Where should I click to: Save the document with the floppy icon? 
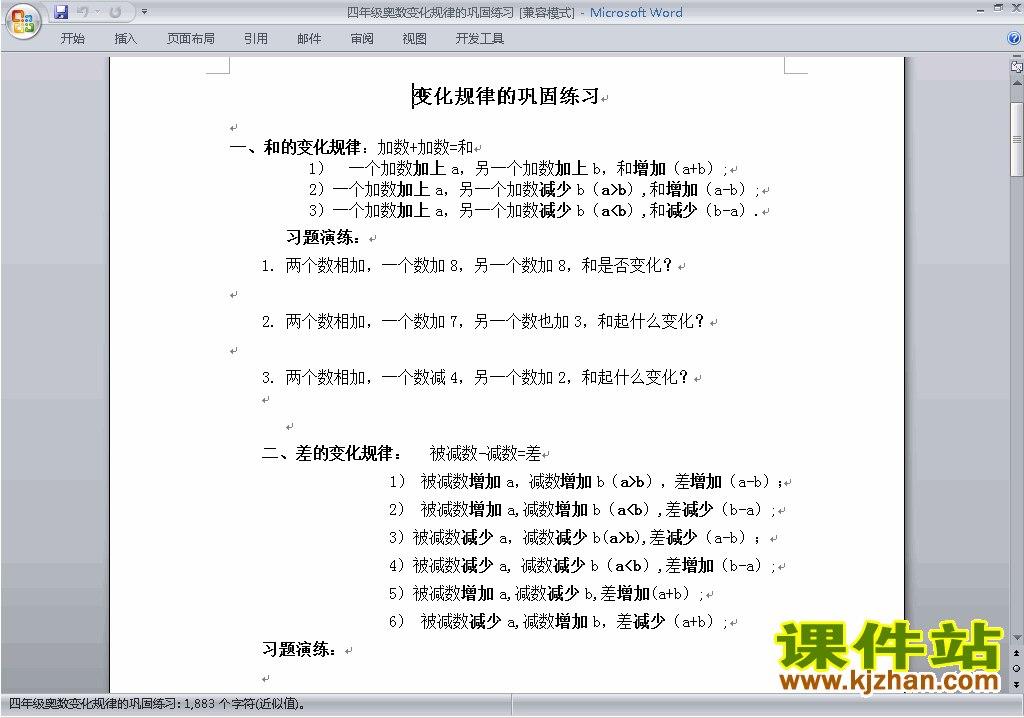click(x=61, y=12)
